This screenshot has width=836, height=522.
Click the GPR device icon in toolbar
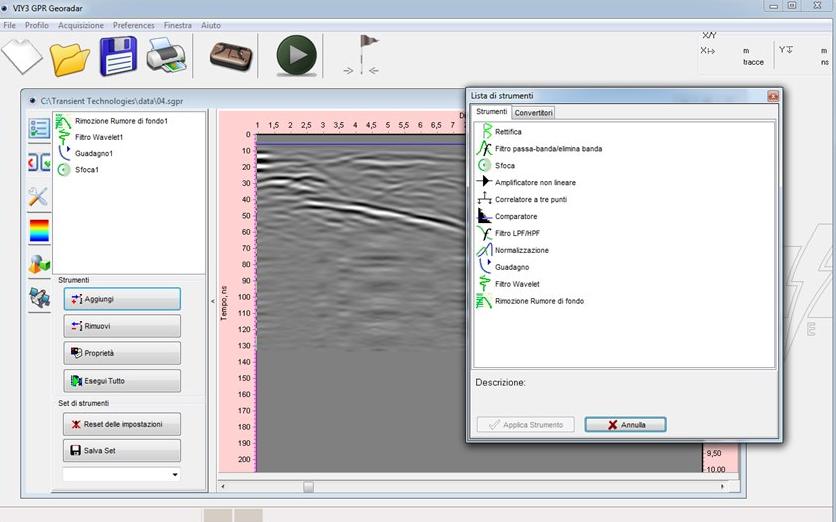tap(231, 55)
